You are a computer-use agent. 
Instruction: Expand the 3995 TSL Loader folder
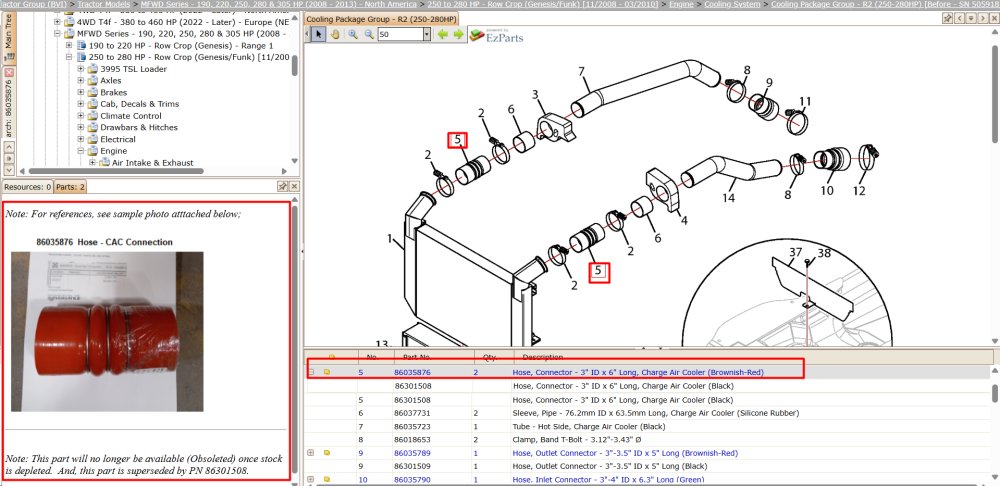coord(81,69)
